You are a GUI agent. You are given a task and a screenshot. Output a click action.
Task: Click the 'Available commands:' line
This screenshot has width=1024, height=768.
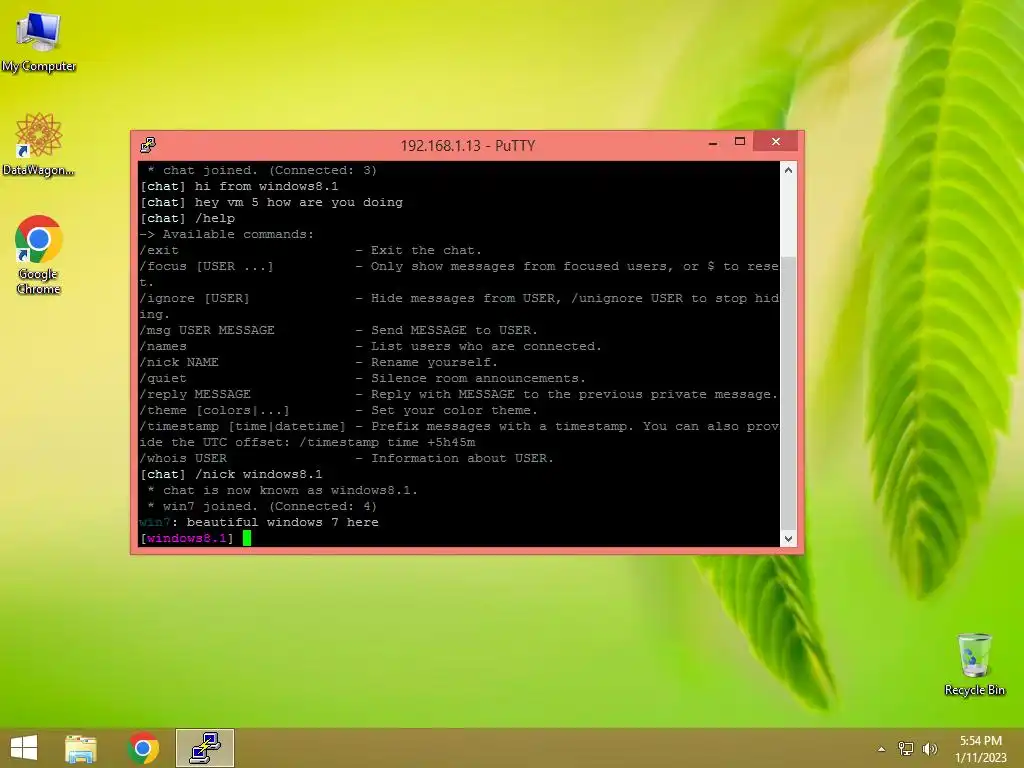point(227,234)
